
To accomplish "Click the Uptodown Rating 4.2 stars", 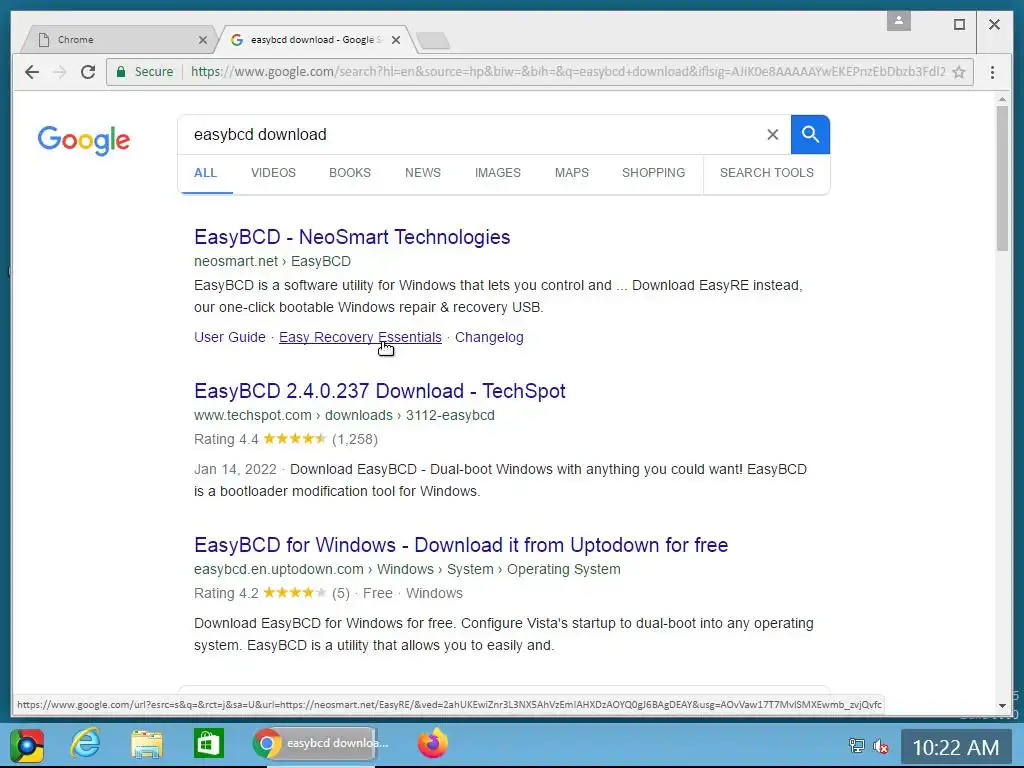I will pos(294,593).
